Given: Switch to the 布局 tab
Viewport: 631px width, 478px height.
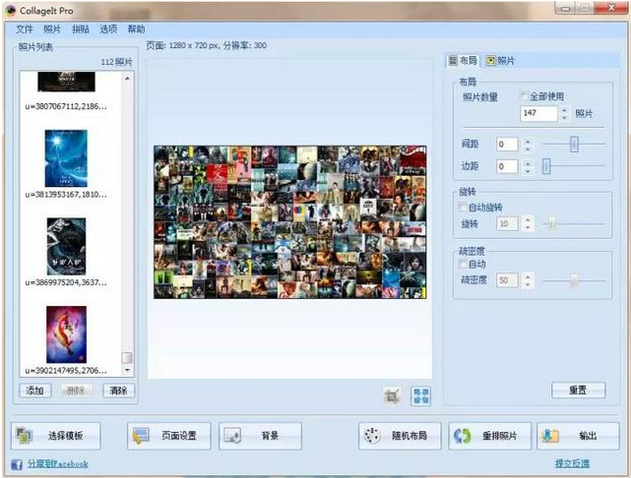Looking at the screenshot, I should [463, 61].
